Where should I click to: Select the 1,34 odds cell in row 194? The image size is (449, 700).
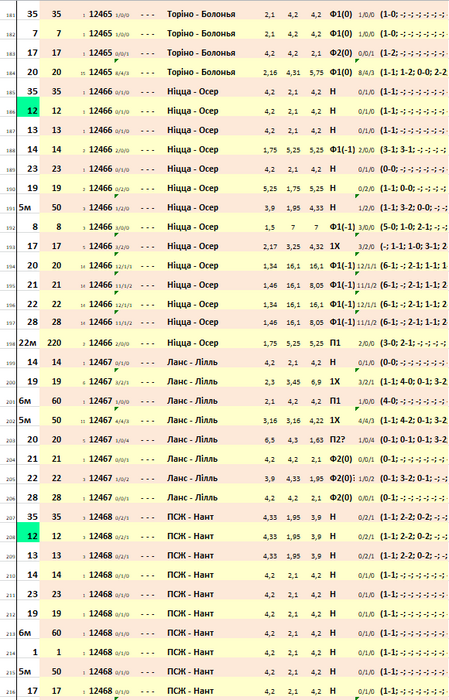tap(270, 266)
